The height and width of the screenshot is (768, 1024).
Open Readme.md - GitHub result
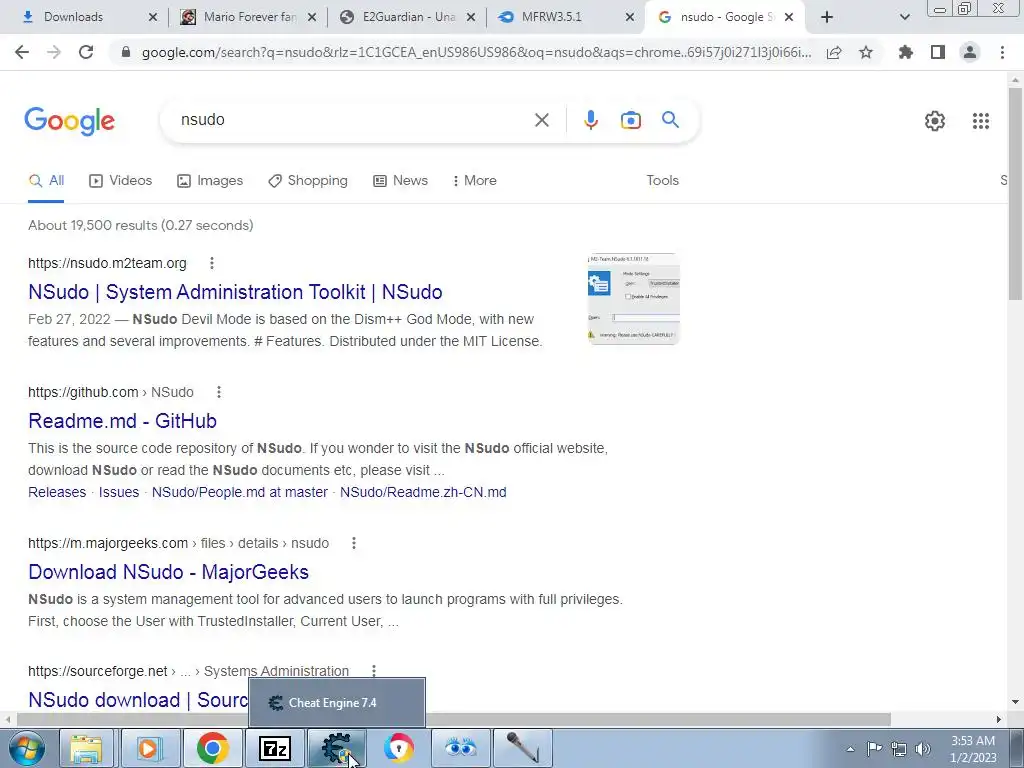coord(122,421)
